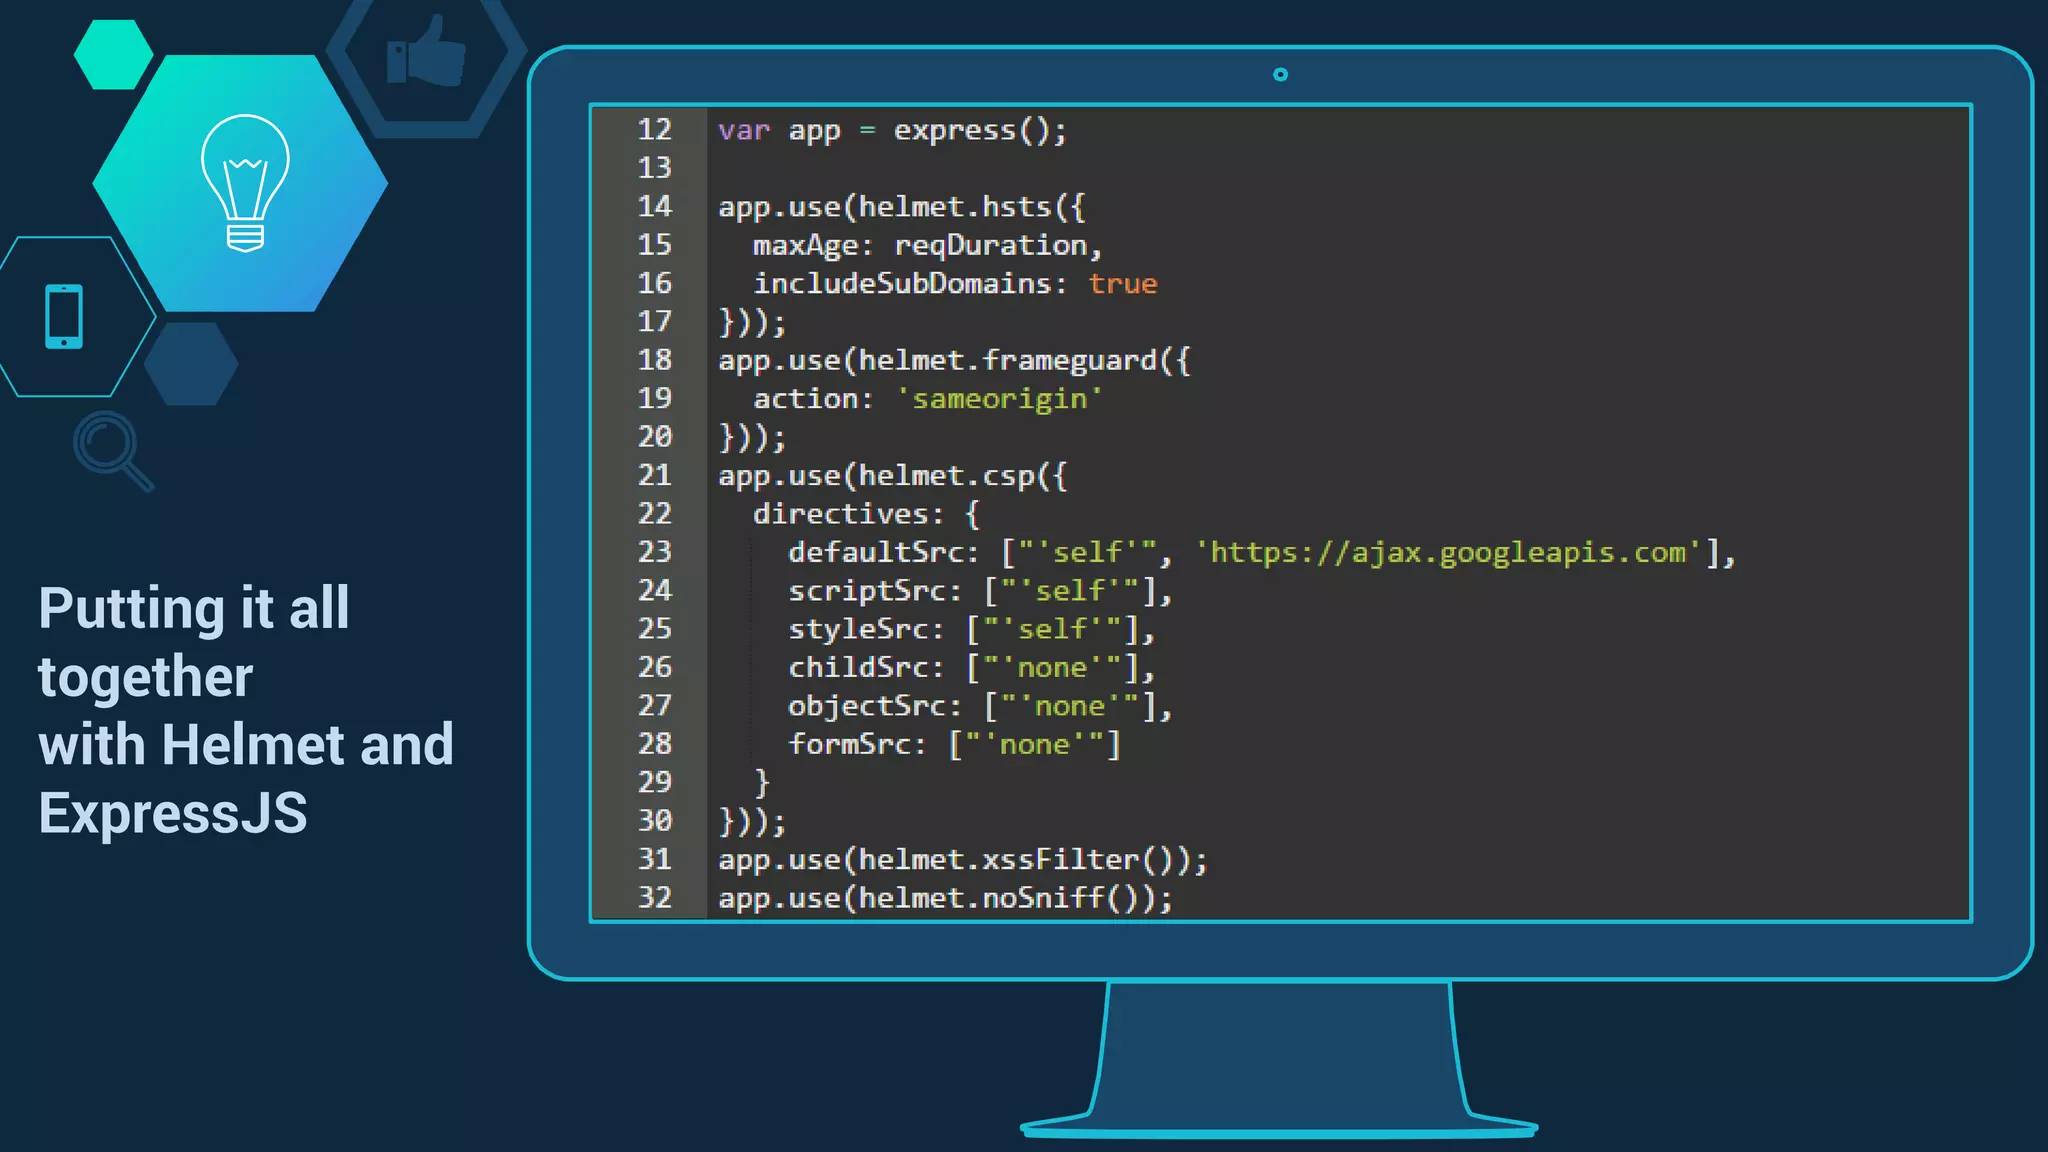Click the light bulb icon

(245, 183)
